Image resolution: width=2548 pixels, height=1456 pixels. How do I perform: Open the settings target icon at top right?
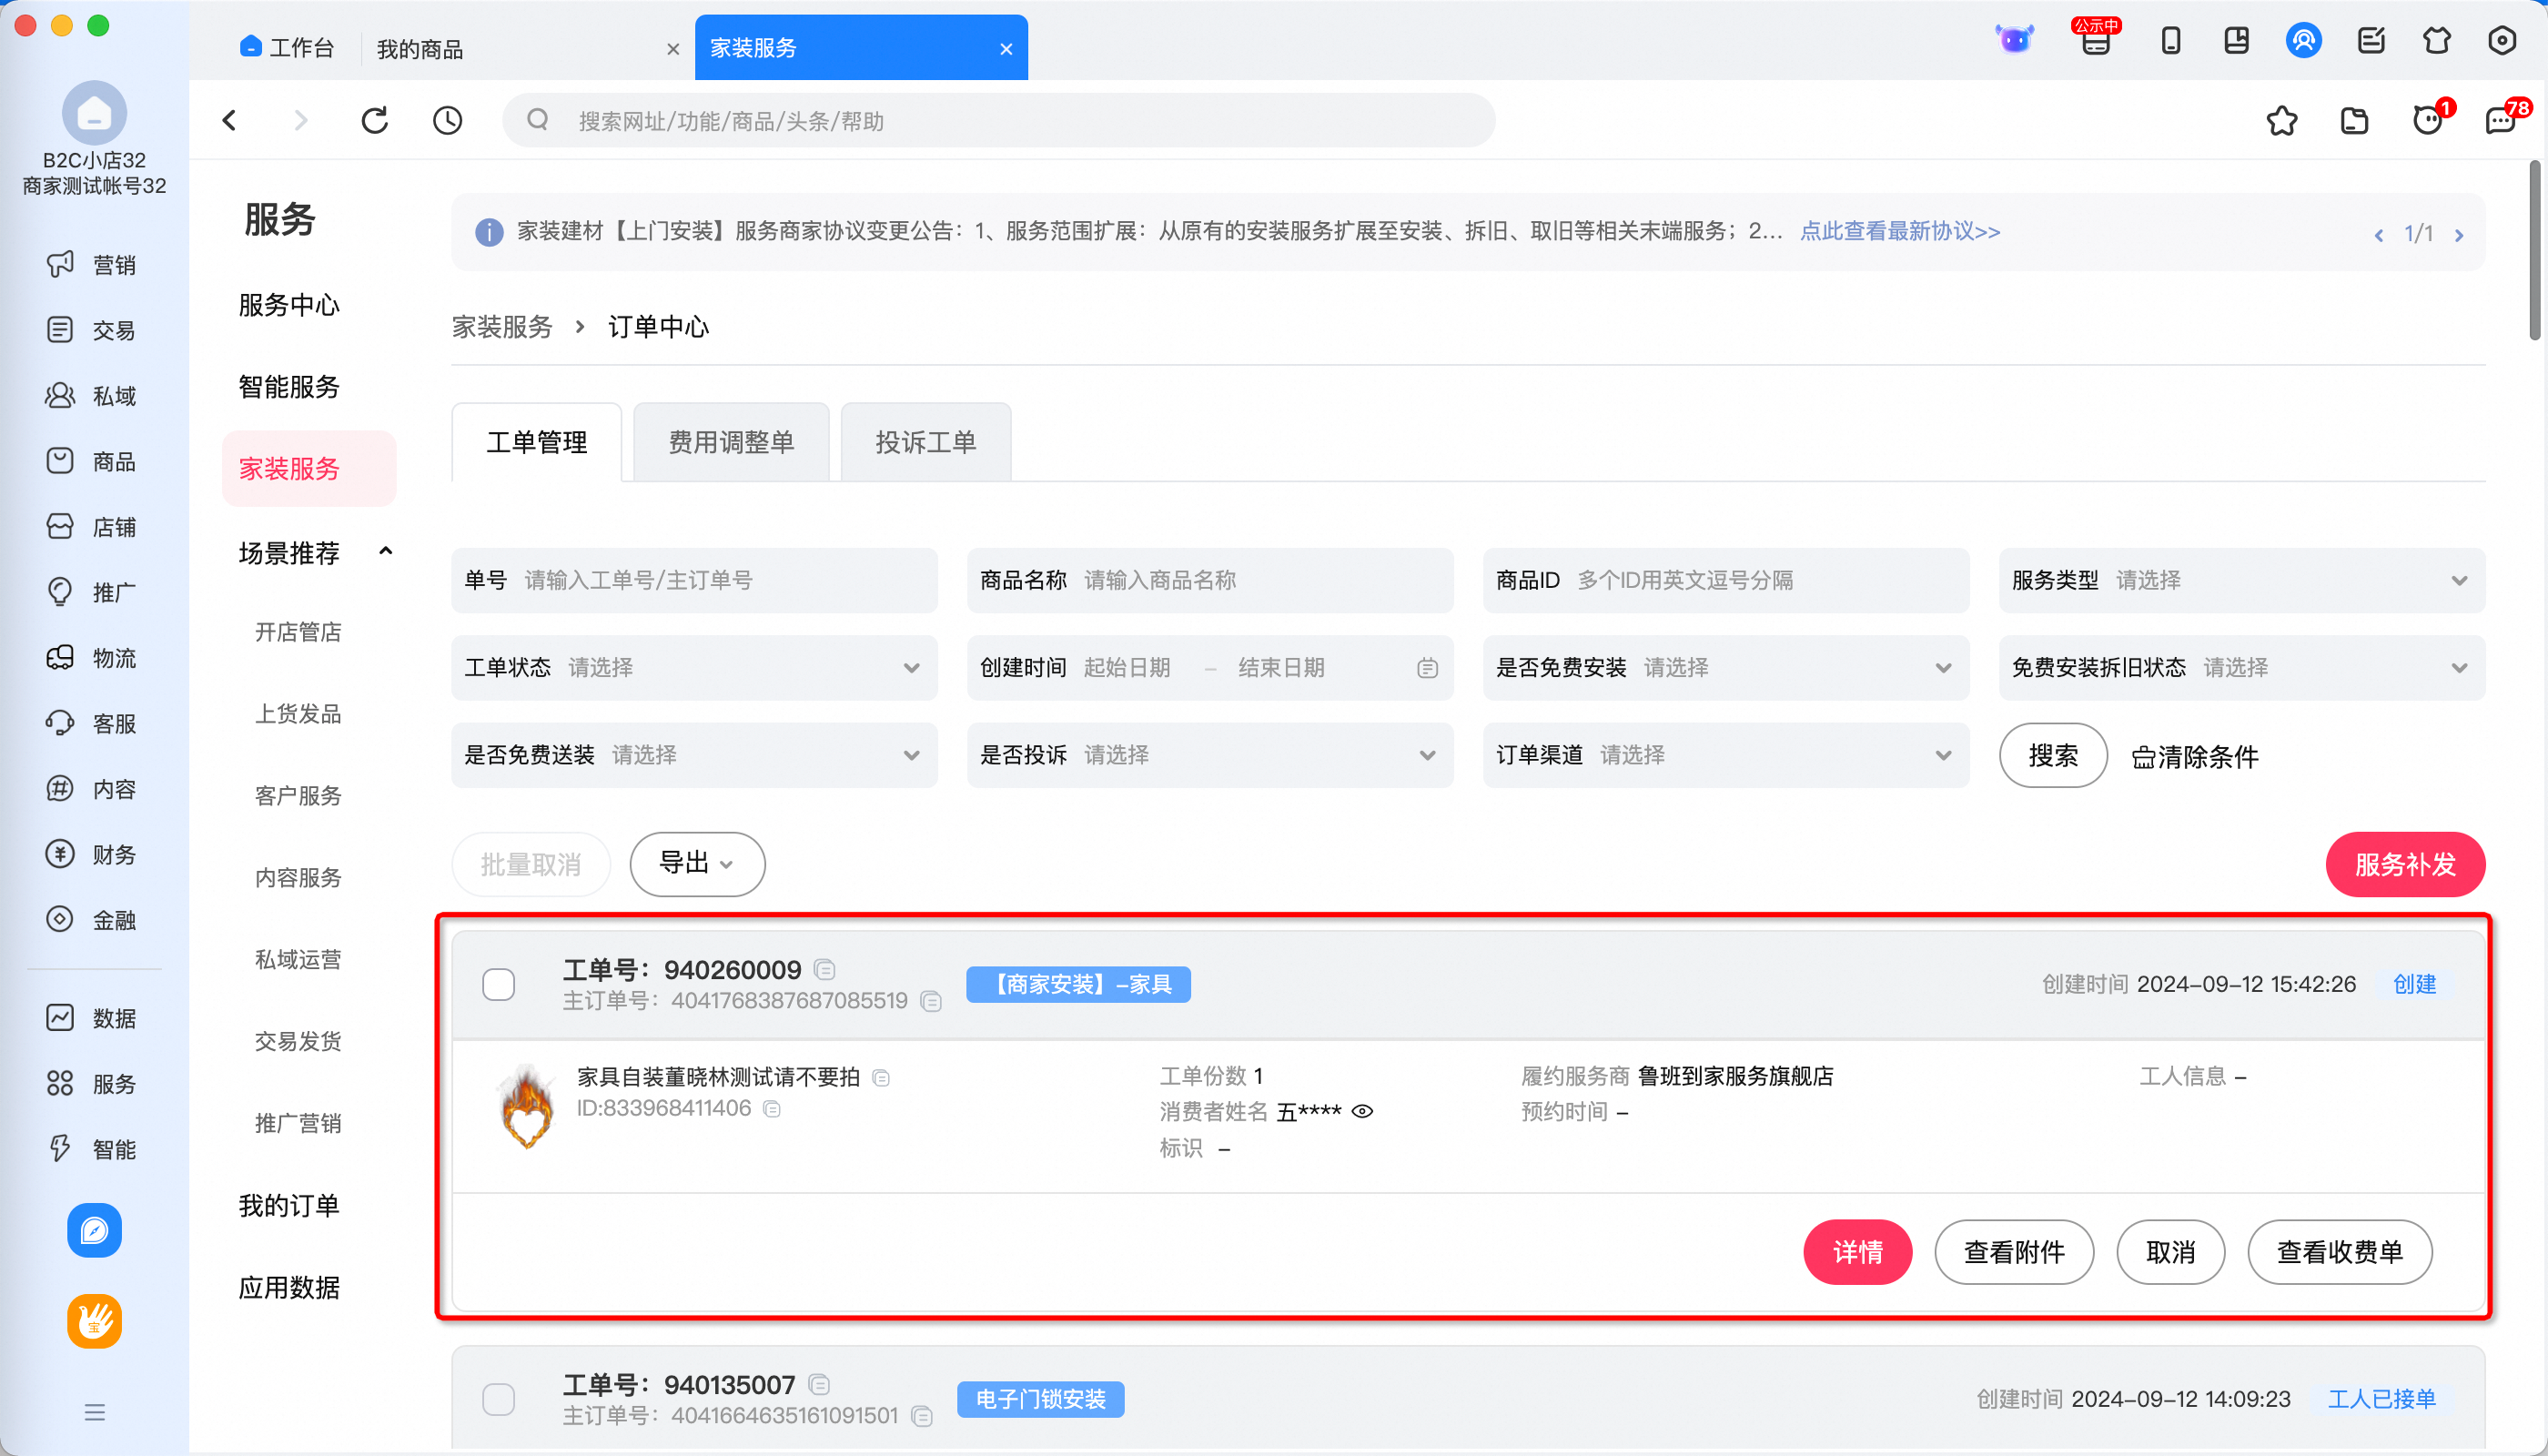2502,41
